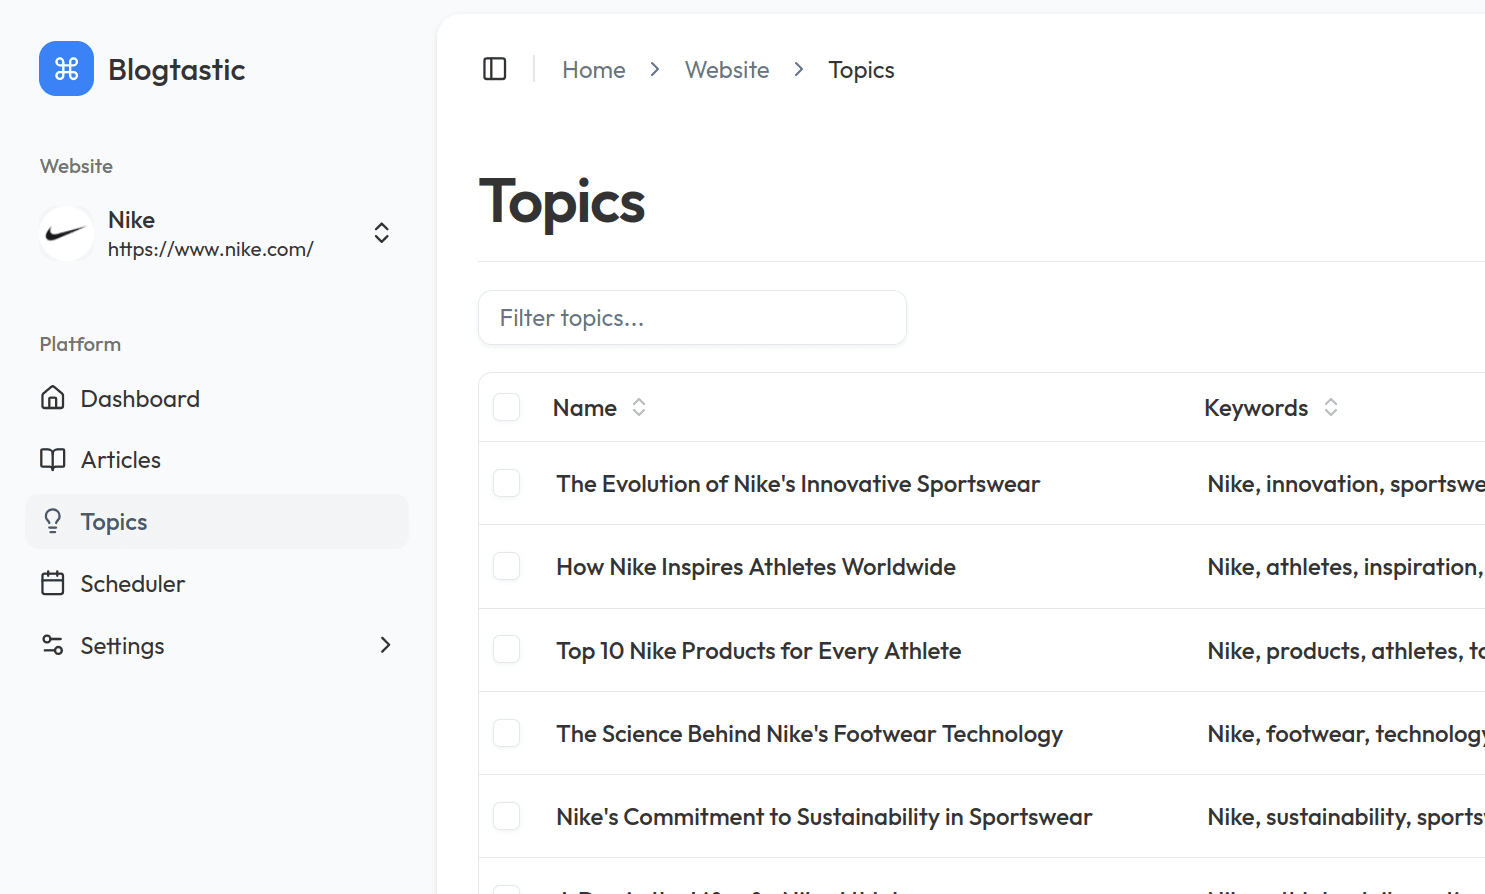The image size is (1485, 894).
Task: Click the Topics lightbulb icon
Action: pos(53,521)
